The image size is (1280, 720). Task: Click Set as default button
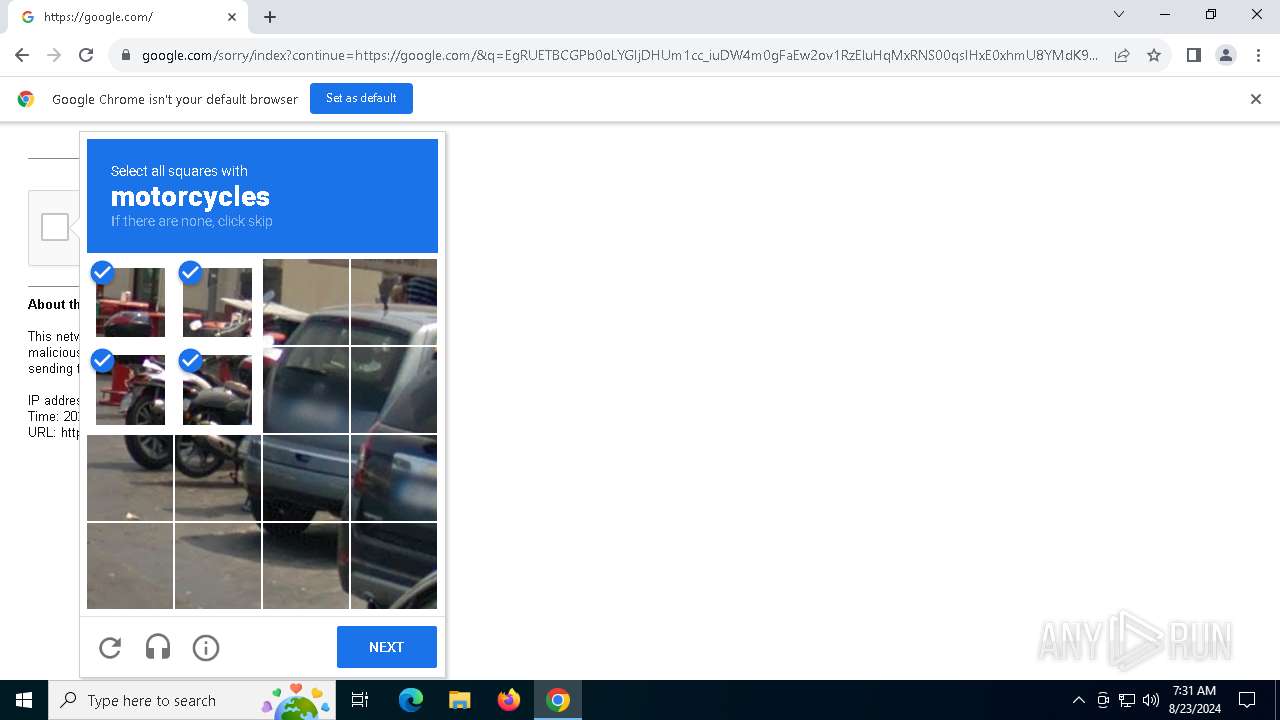tap(361, 98)
